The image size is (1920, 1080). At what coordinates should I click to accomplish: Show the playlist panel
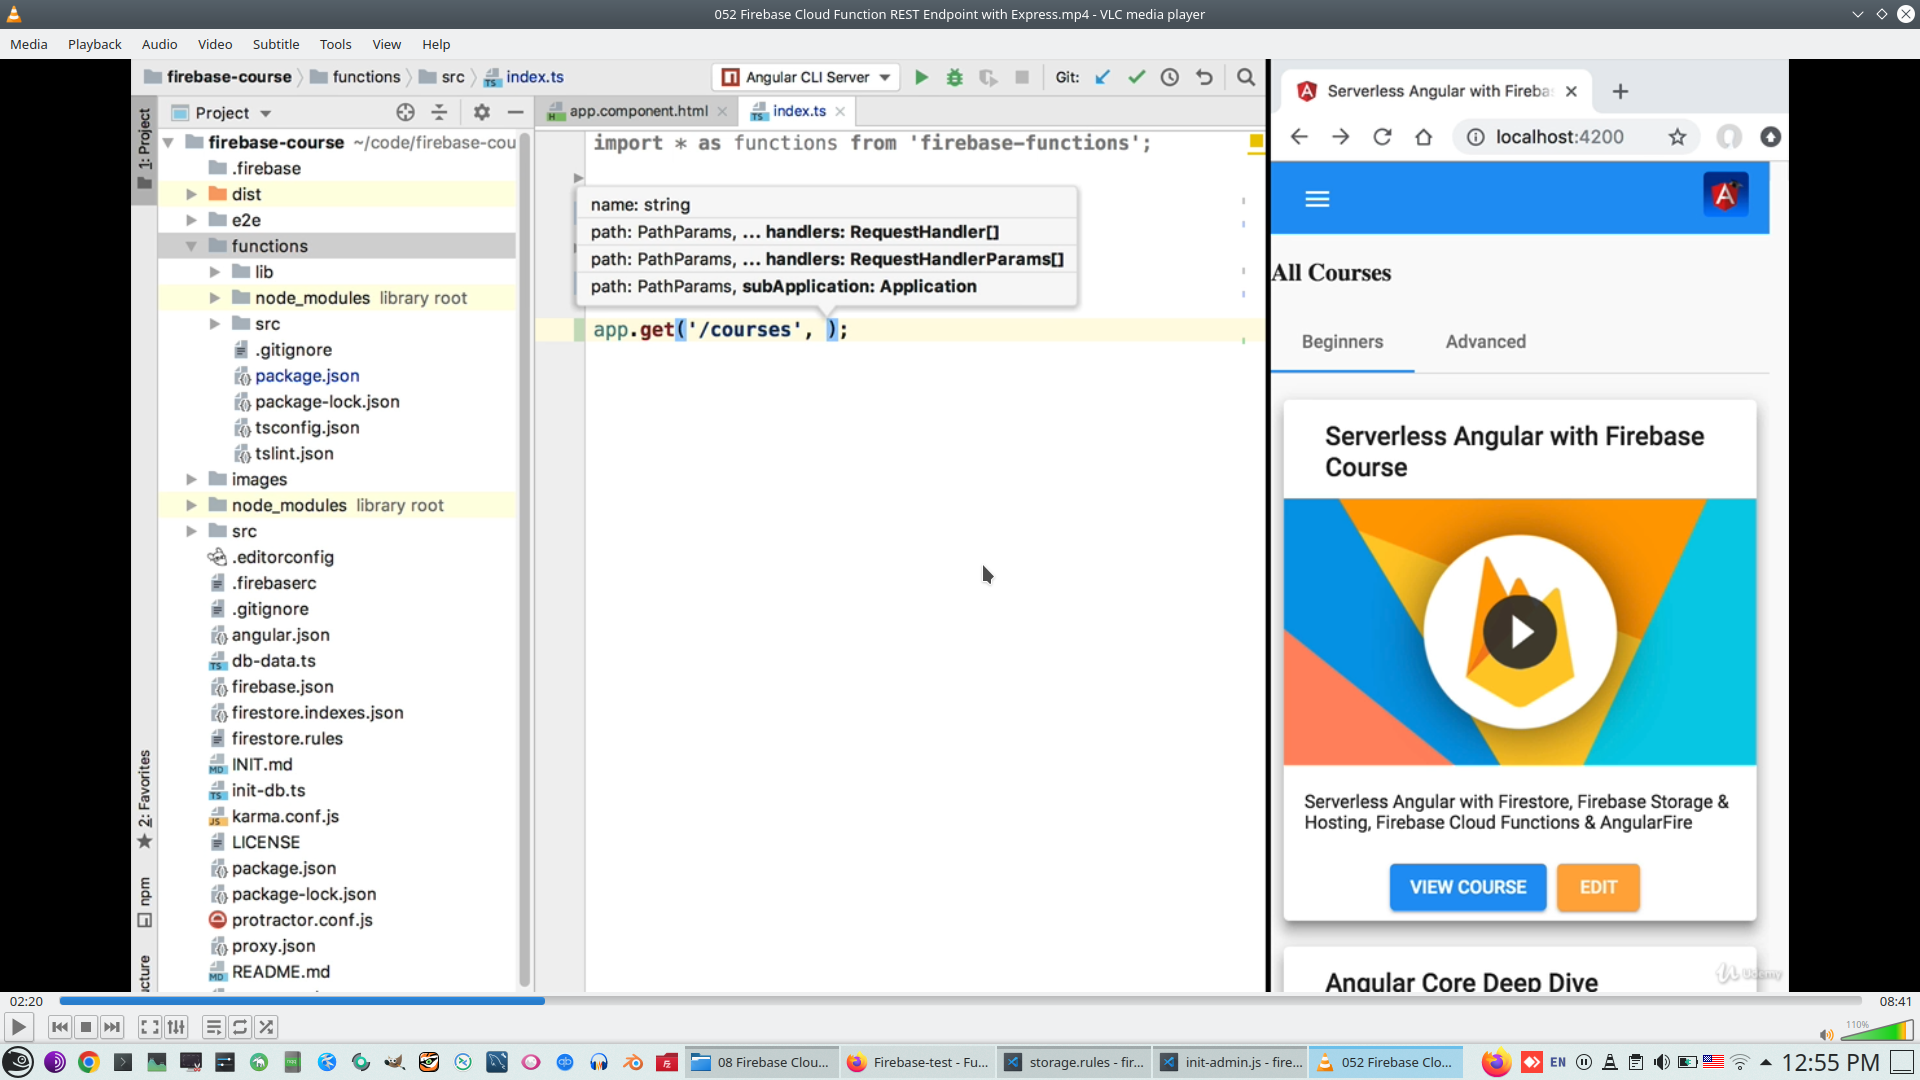[213, 1027]
